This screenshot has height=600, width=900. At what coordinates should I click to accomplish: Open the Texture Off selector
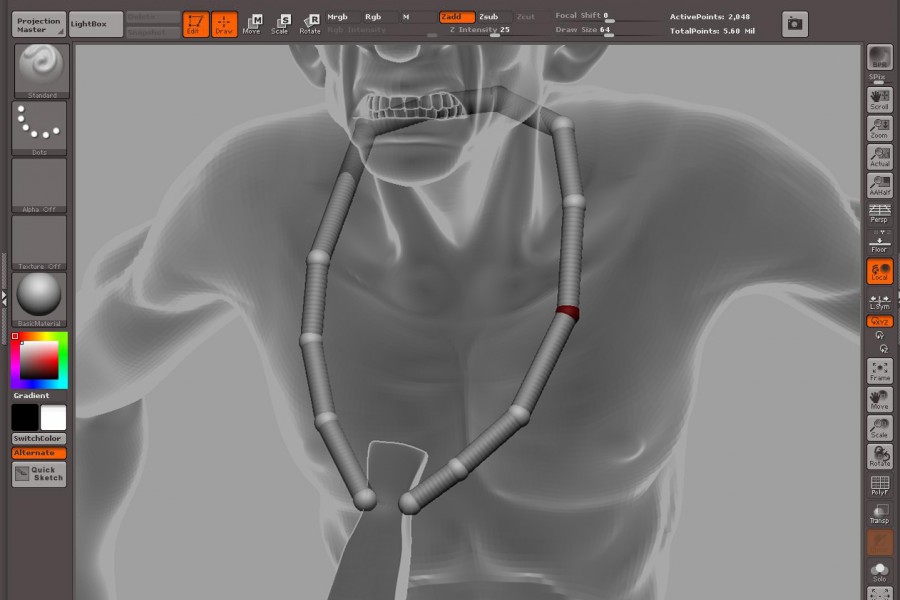[39, 241]
